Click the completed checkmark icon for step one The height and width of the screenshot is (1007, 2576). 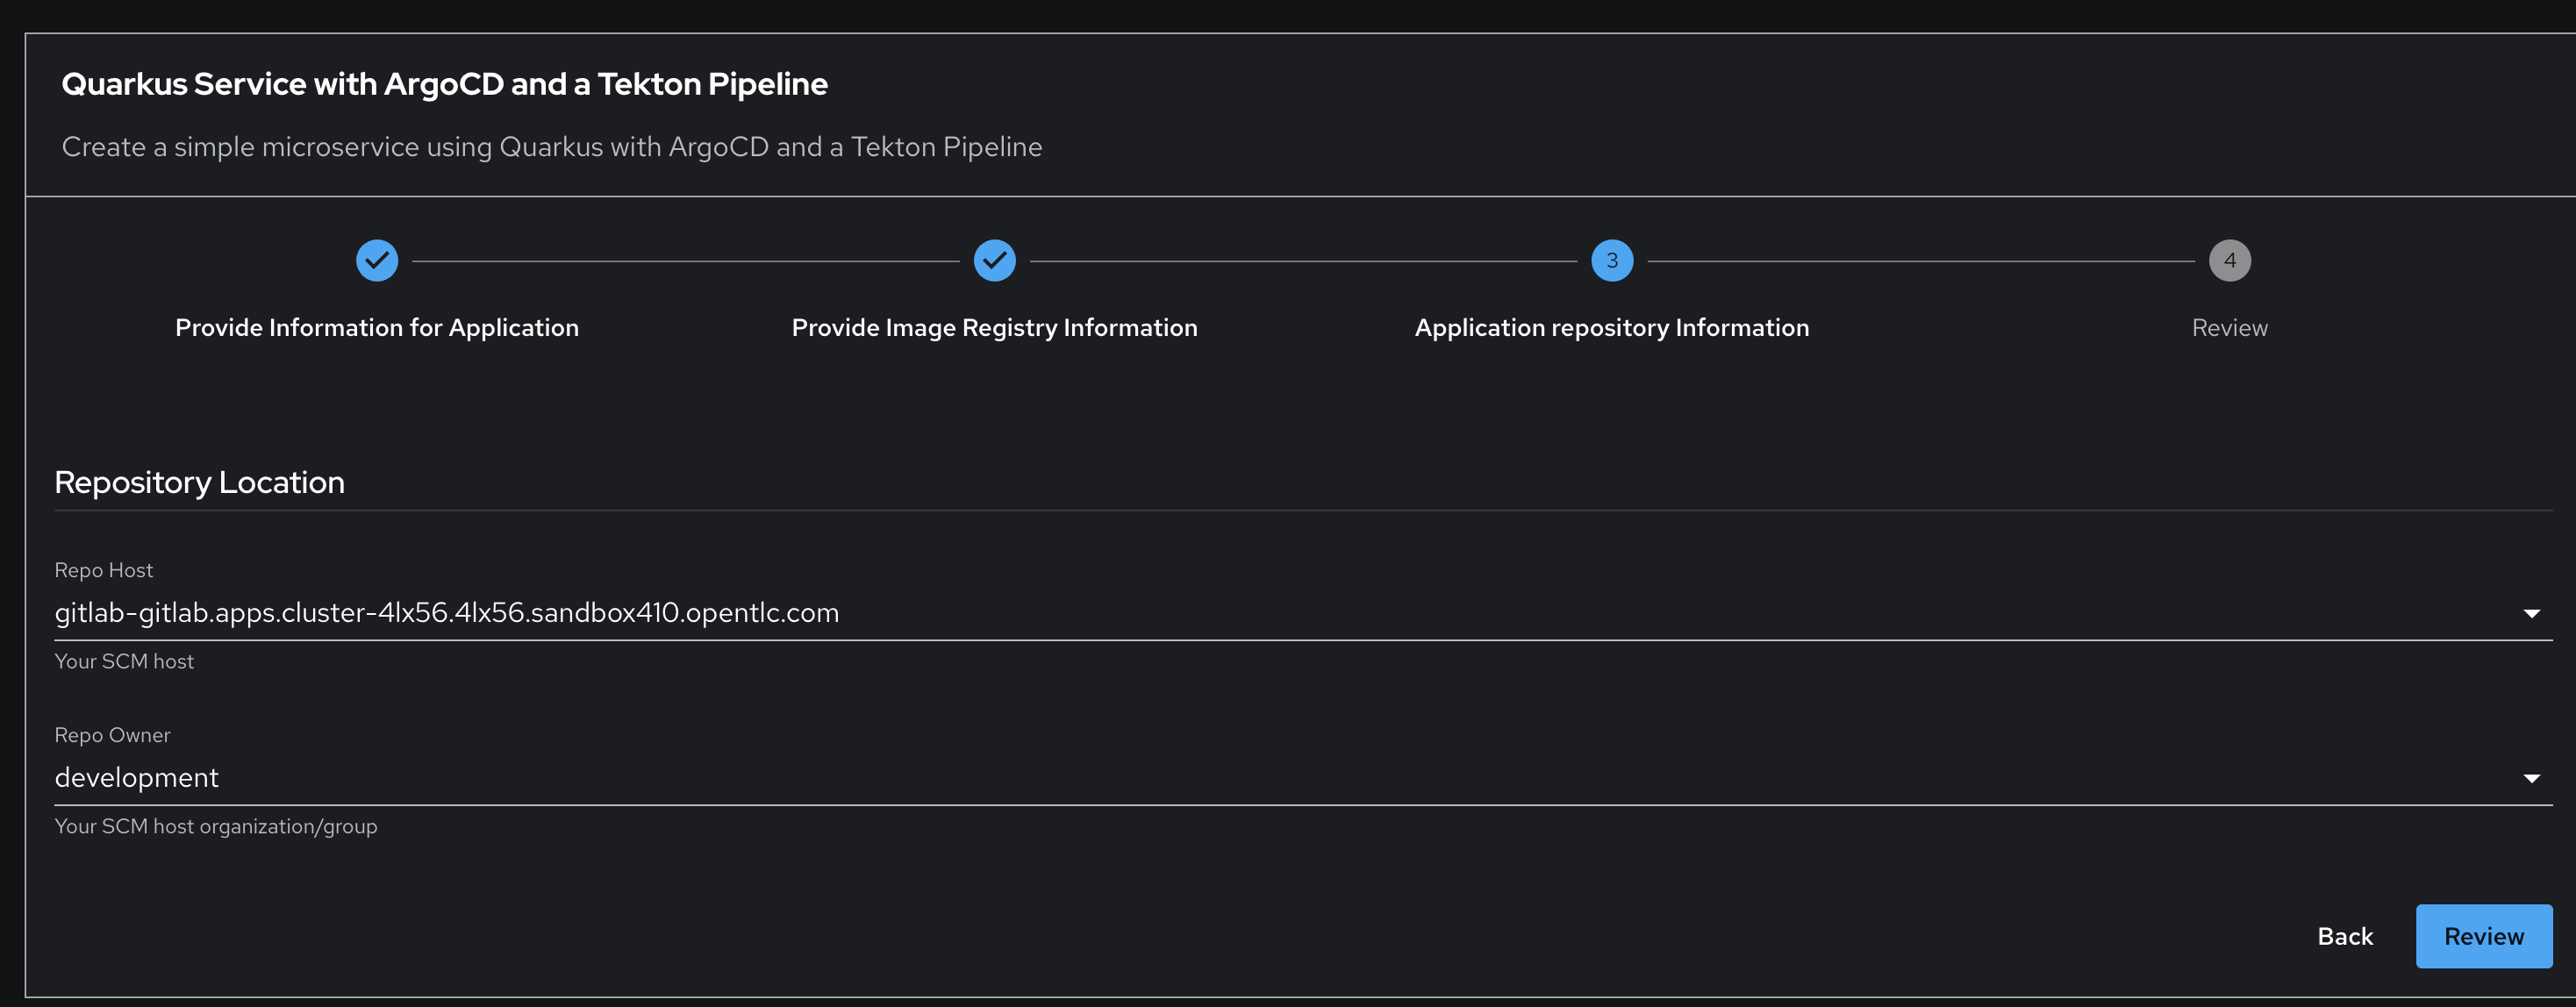click(377, 261)
